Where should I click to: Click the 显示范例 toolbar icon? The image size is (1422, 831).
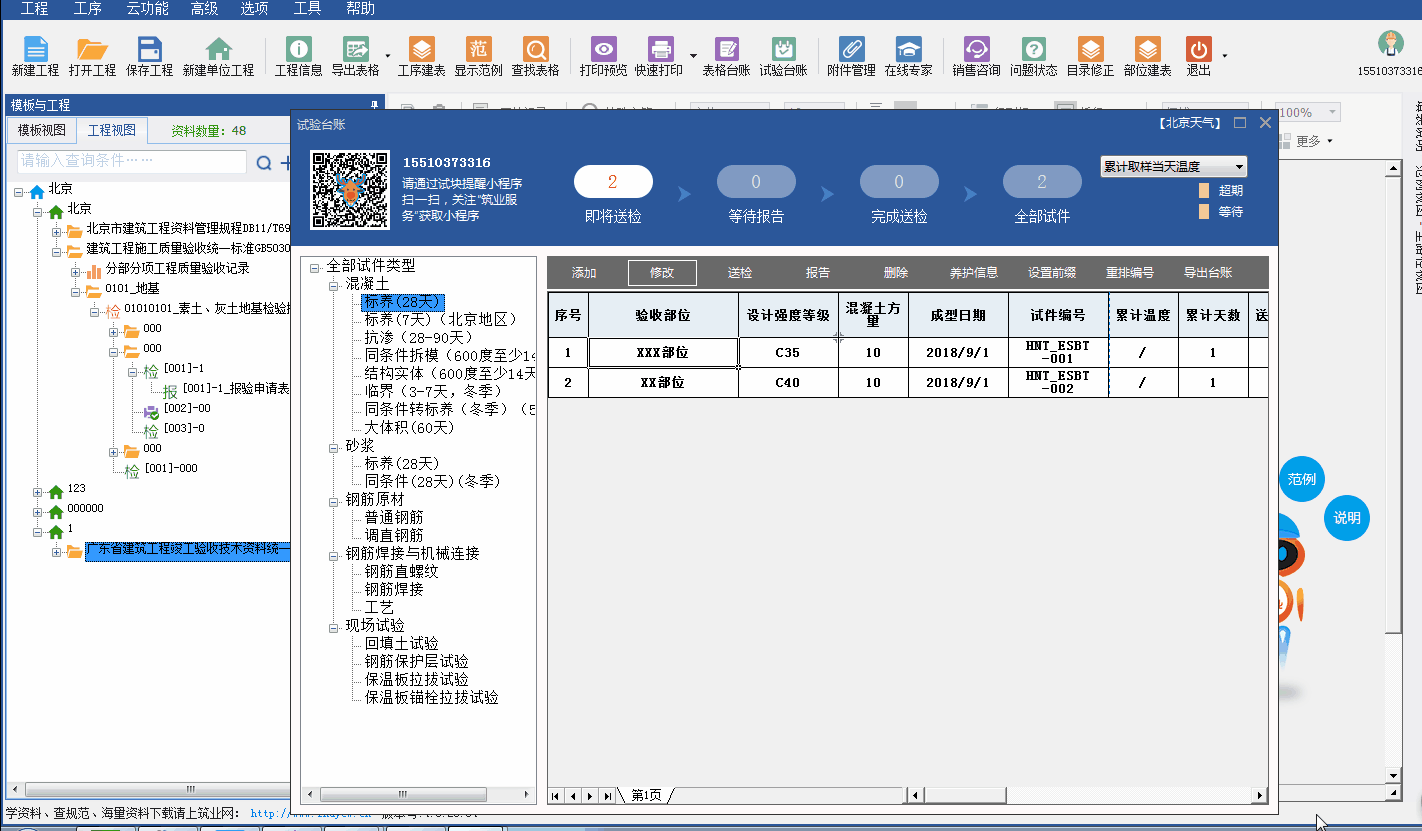click(478, 49)
